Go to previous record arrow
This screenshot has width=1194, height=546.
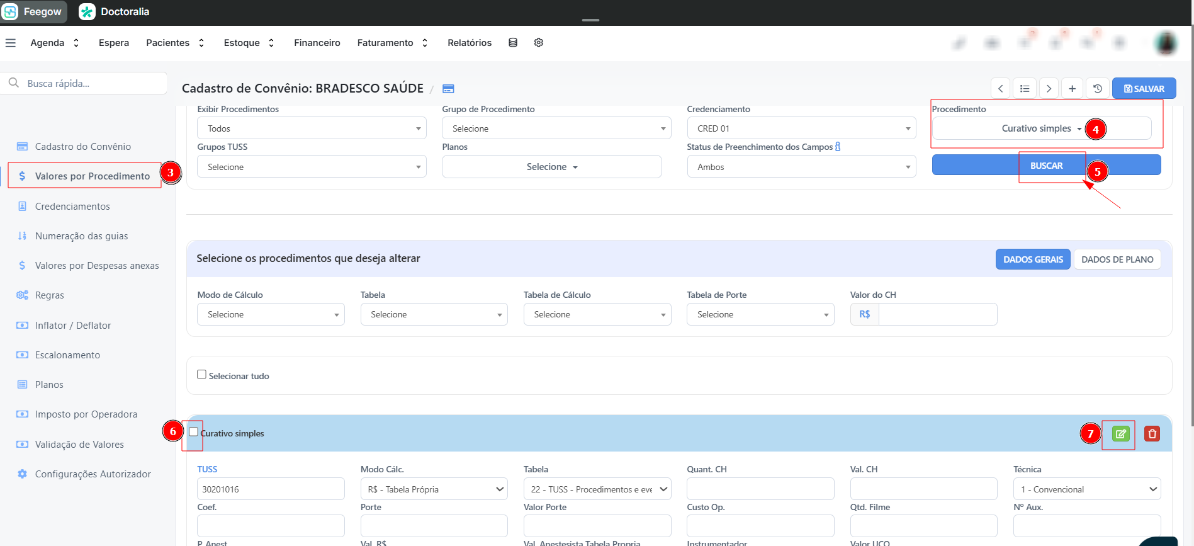click(x=1001, y=88)
